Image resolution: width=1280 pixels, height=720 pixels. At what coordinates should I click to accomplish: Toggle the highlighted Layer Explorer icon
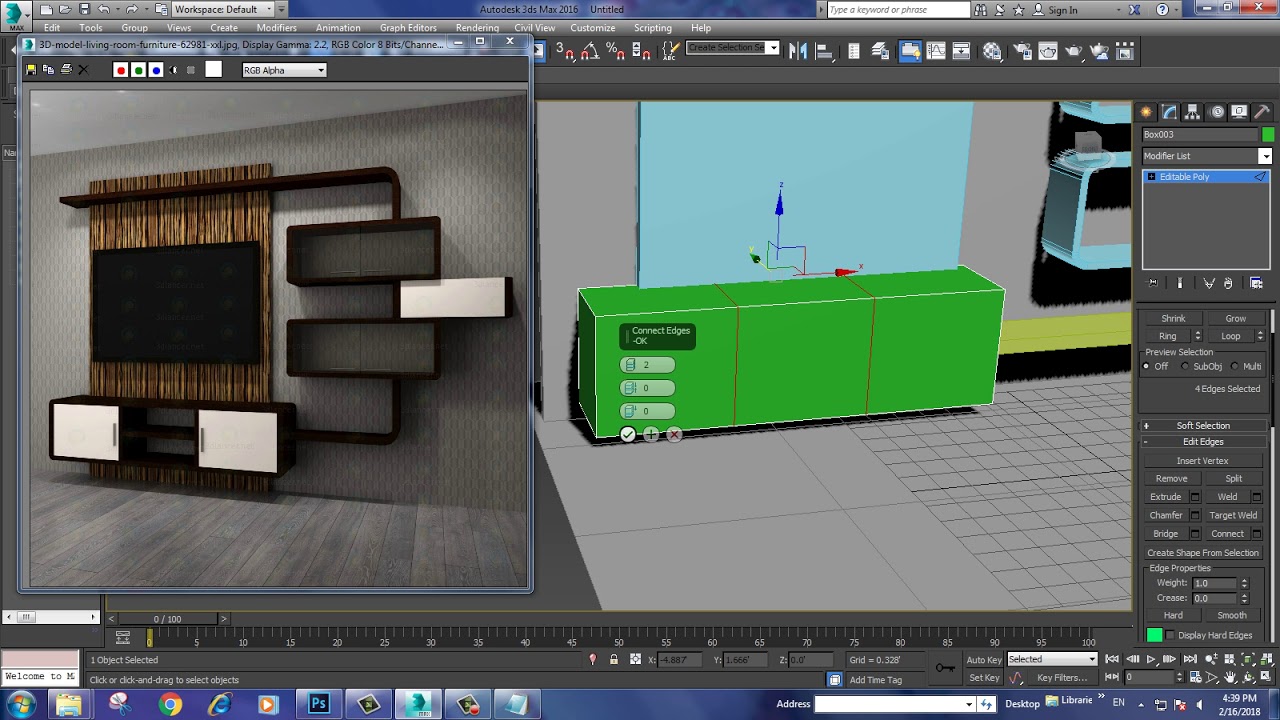click(910, 52)
